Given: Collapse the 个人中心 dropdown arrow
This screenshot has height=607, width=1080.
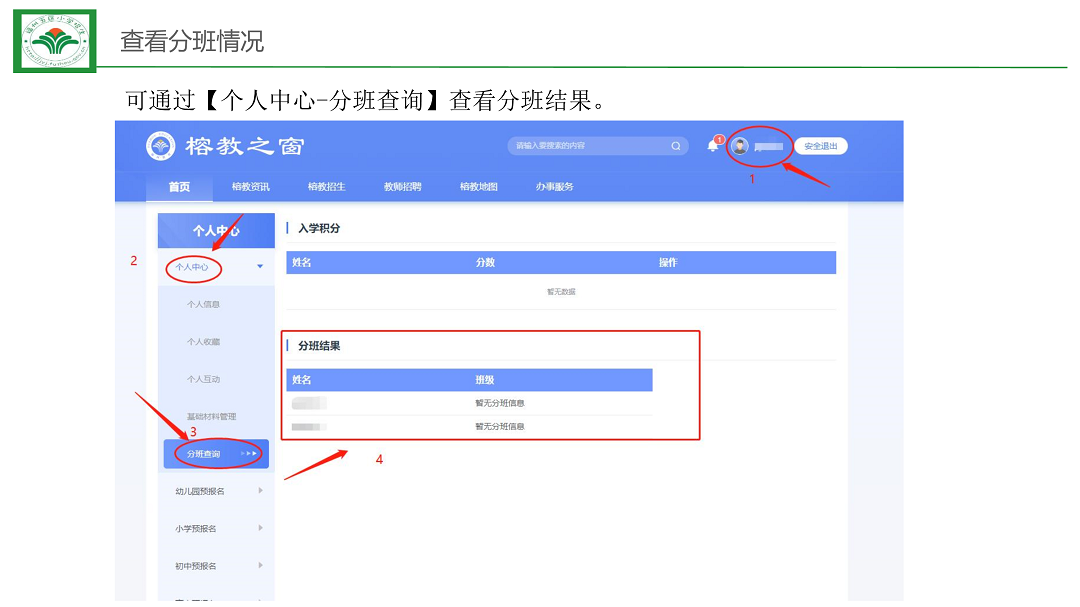Looking at the screenshot, I should coord(260,267).
